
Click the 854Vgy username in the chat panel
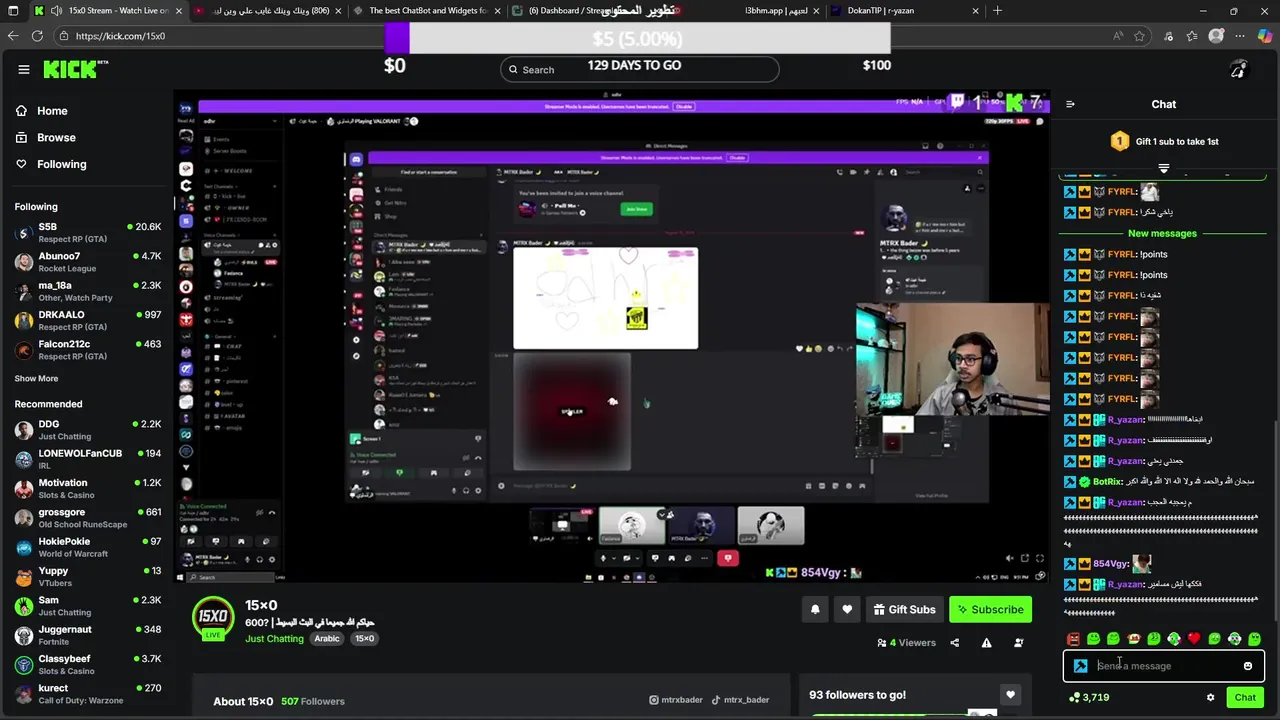tap(1110, 564)
